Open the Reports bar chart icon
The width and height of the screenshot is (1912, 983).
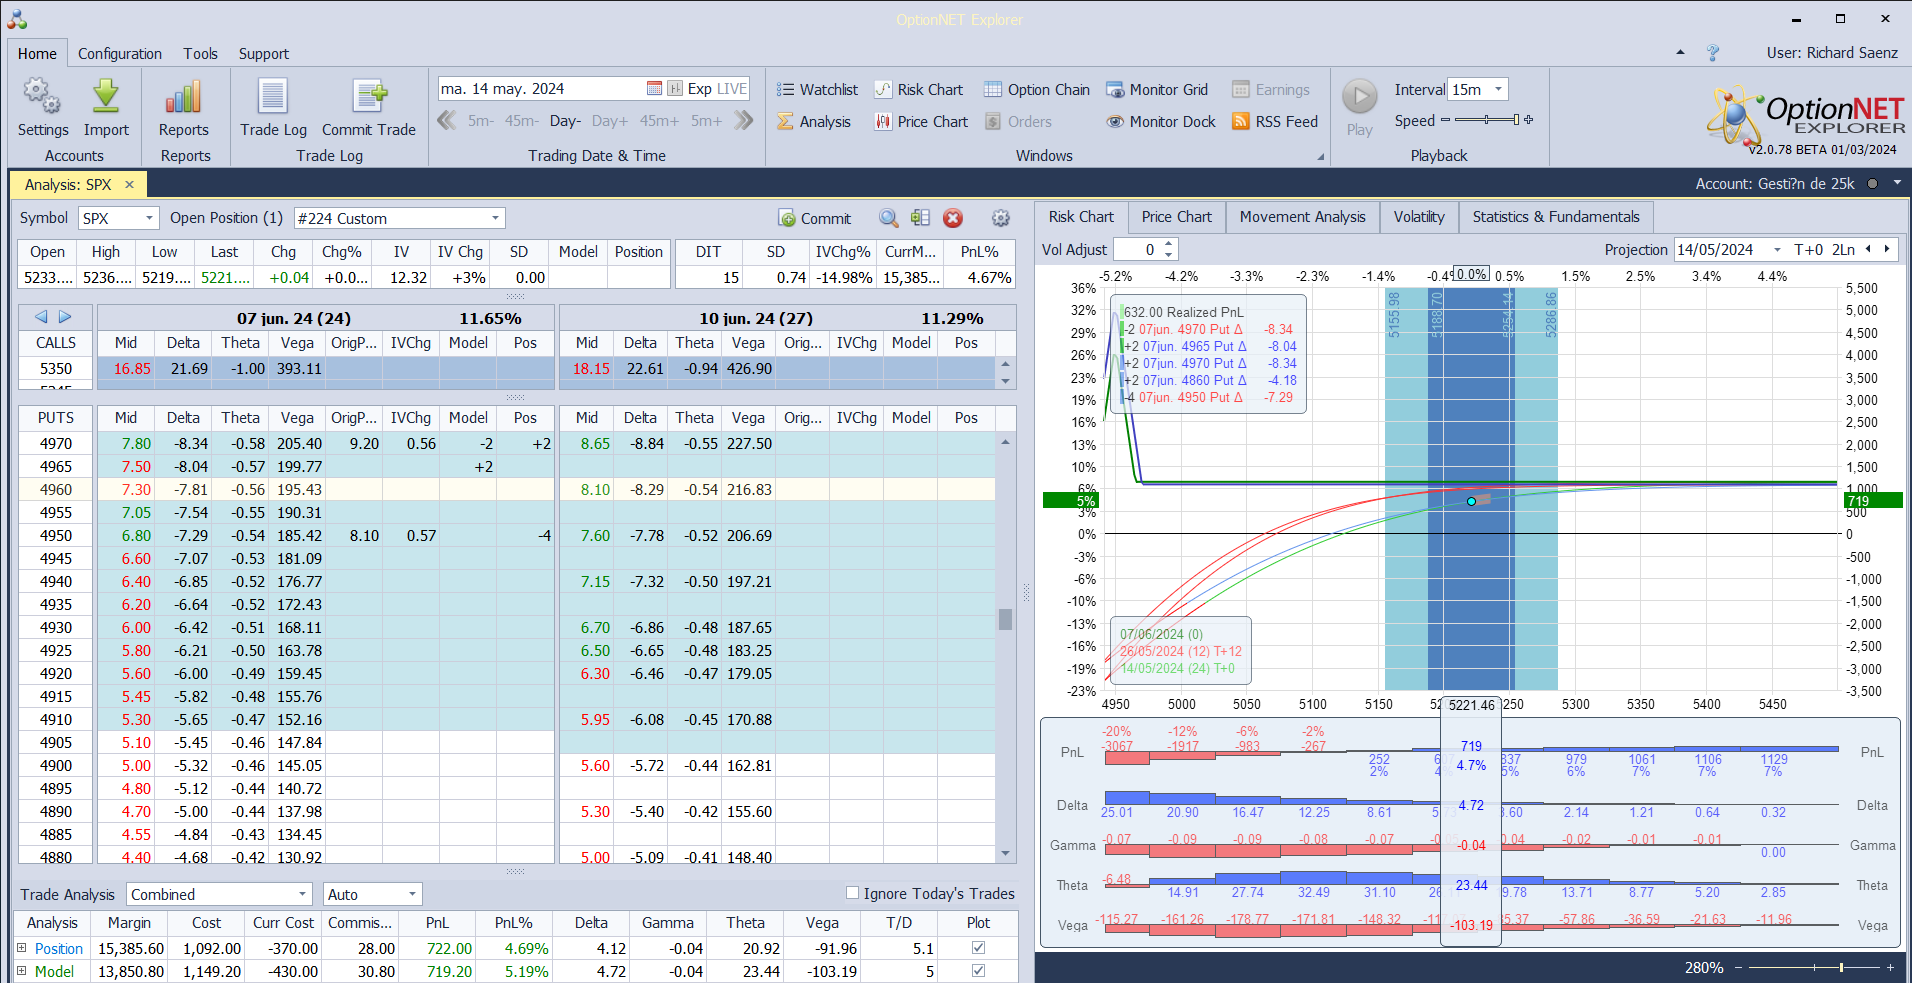(x=184, y=97)
